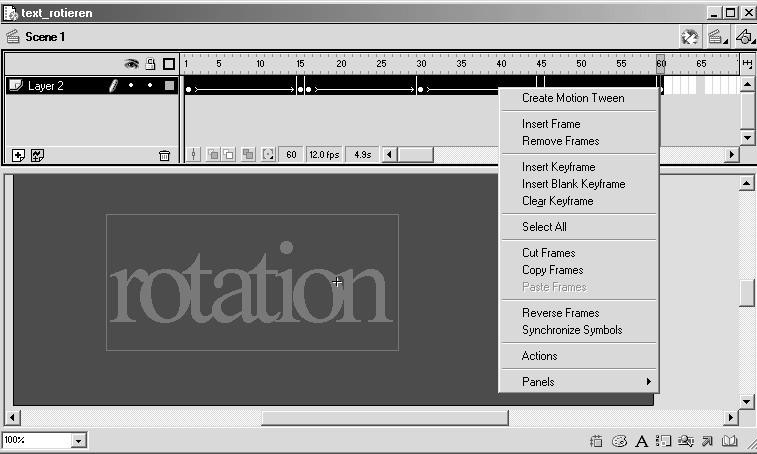Open the Edit Symbols shapes dropdown
Viewport: 757px width, 454px height.
pos(745,37)
